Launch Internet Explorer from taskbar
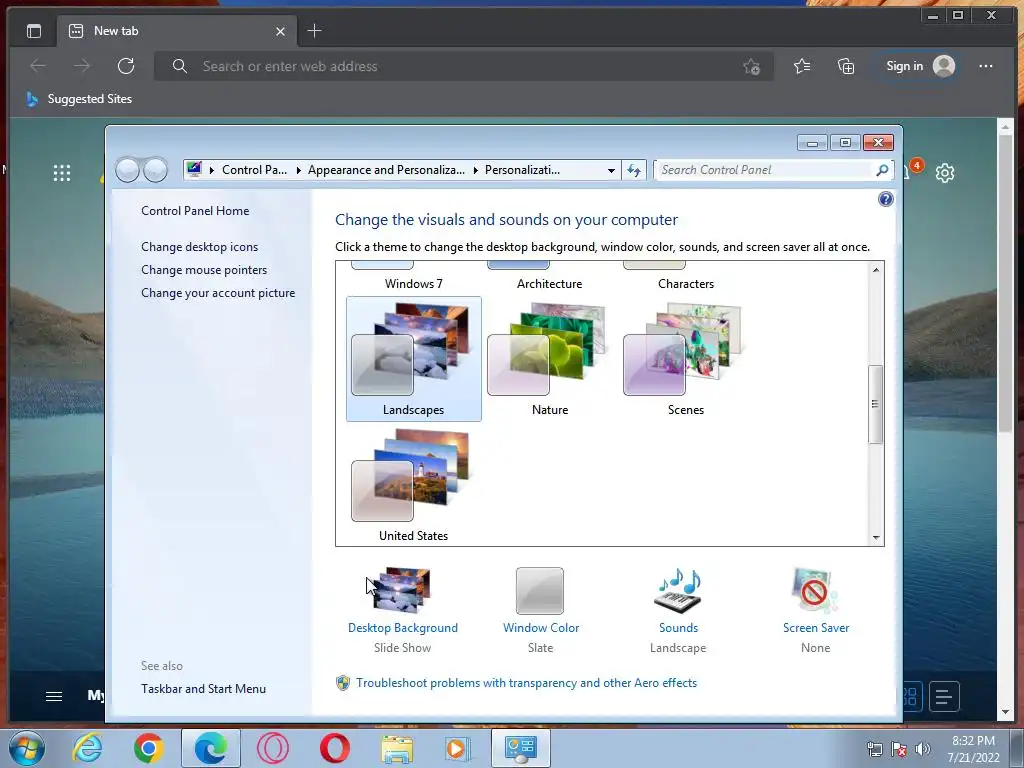The image size is (1024, 768). [x=87, y=748]
